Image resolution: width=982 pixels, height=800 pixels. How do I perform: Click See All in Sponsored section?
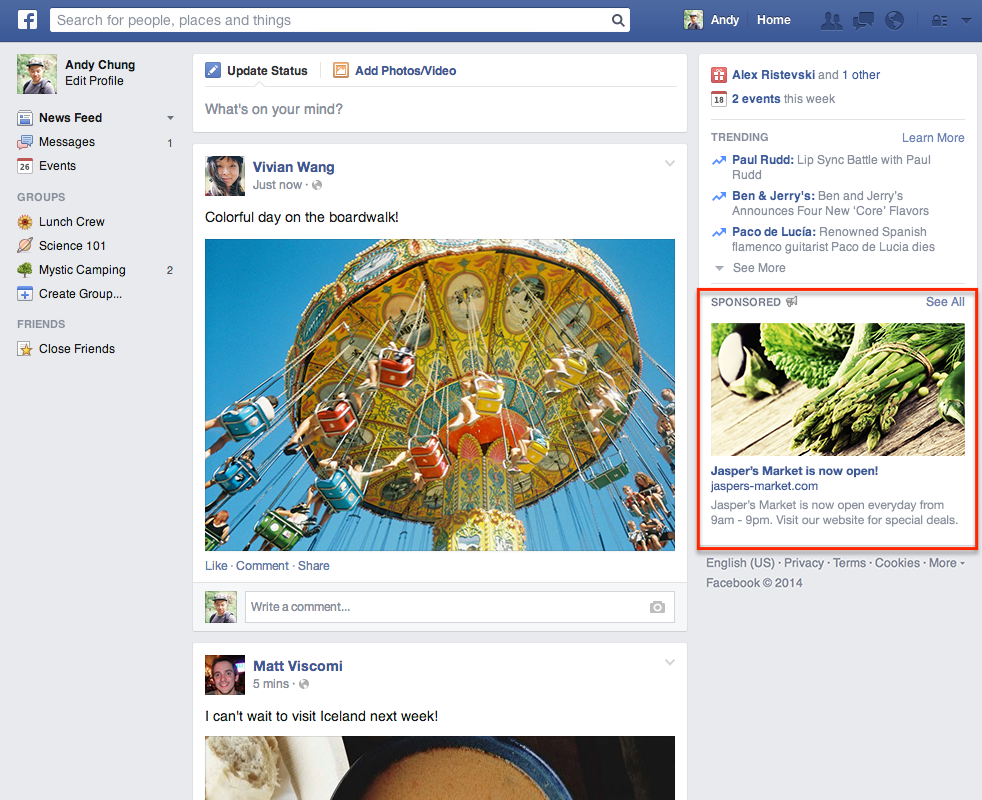coord(945,302)
